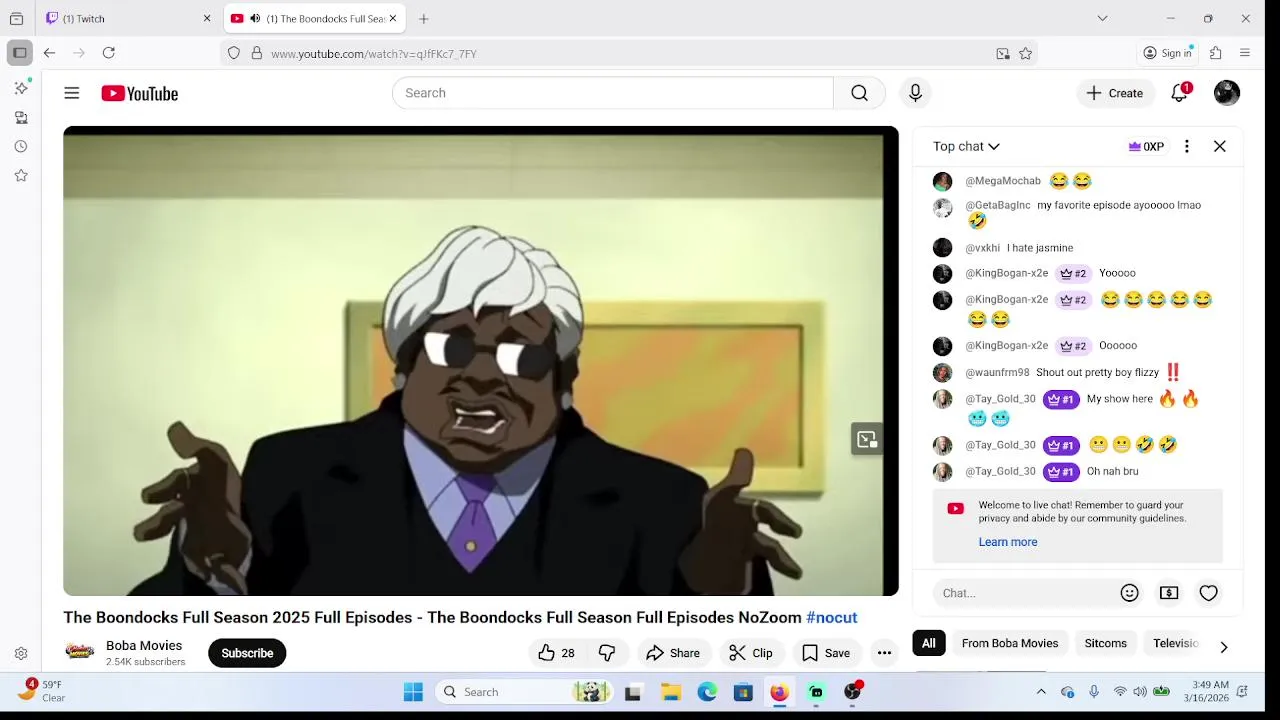Show more filter chips with right arrow
1280x720 pixels.
pyautogui.click(x=1224, y=647)
